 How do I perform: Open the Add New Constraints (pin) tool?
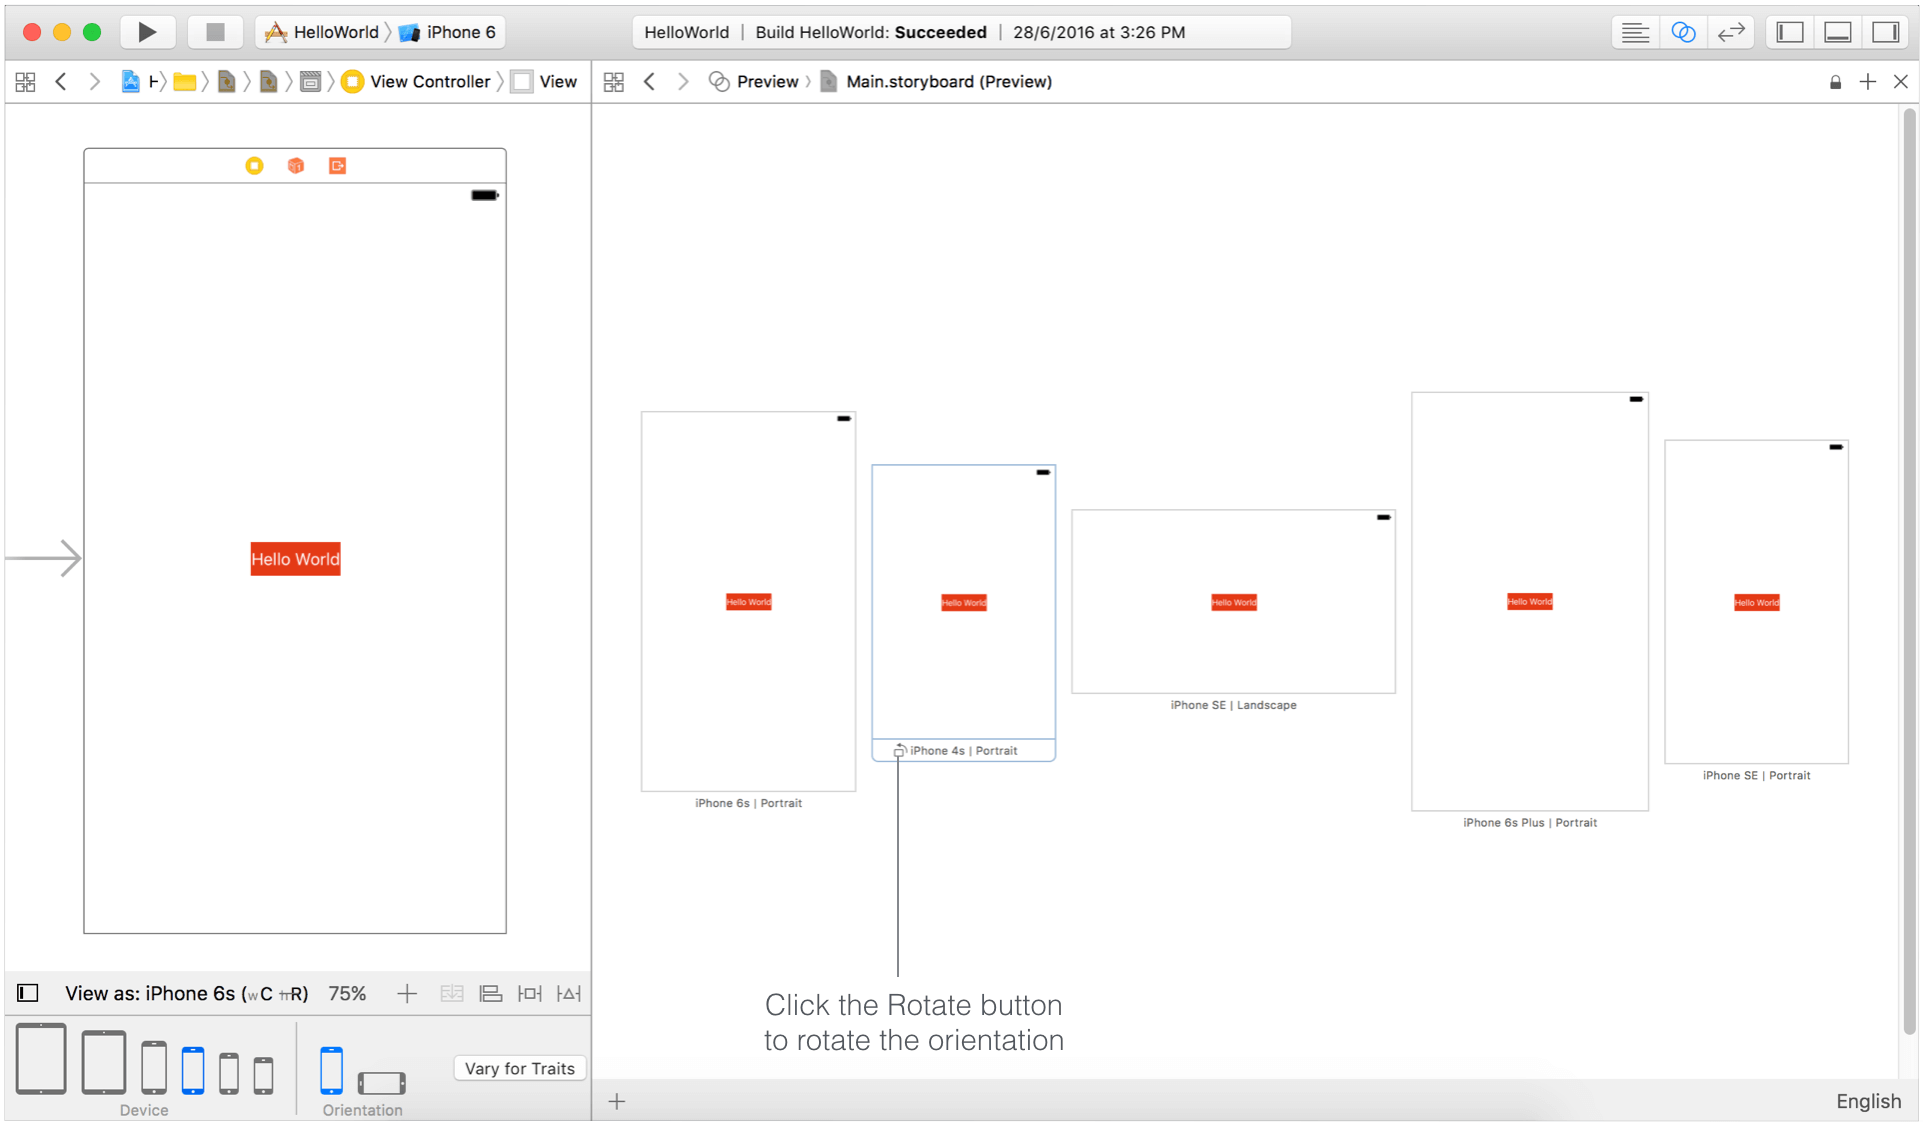(529, 993)
